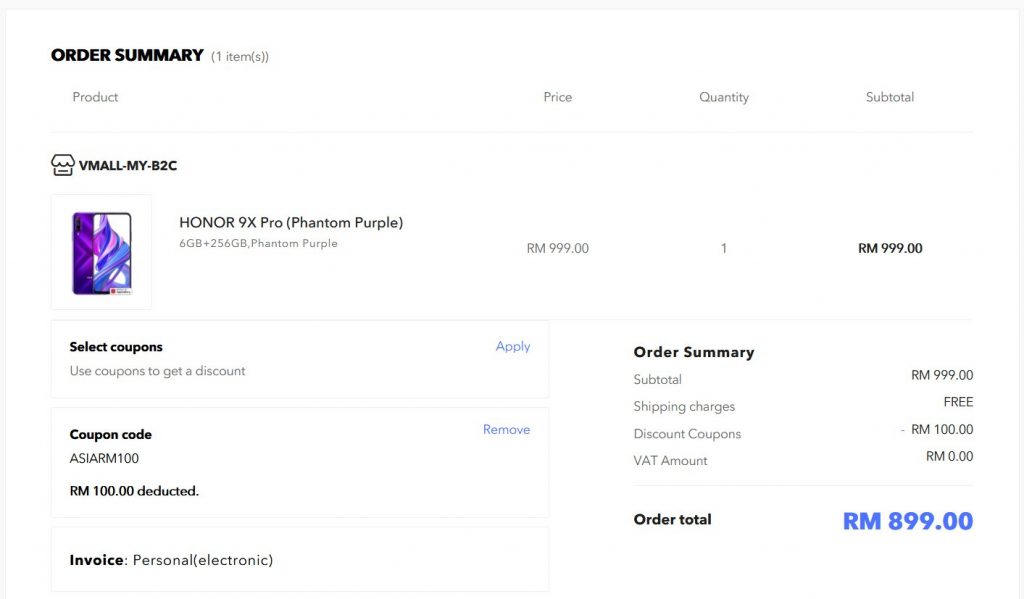
Task: Click the VAT Amount RM 0.00 value
Action: pyautogui.click(x=950, y=457)
